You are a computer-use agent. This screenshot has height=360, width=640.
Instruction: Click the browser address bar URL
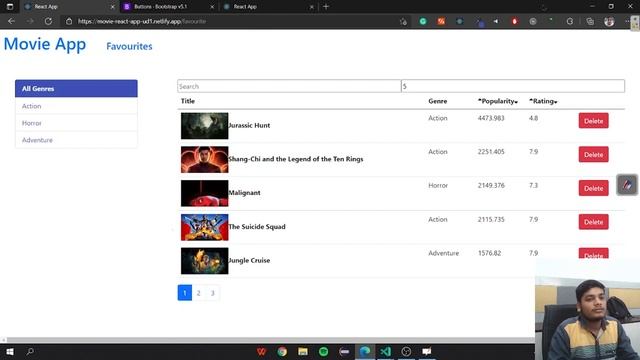(142, 21)
